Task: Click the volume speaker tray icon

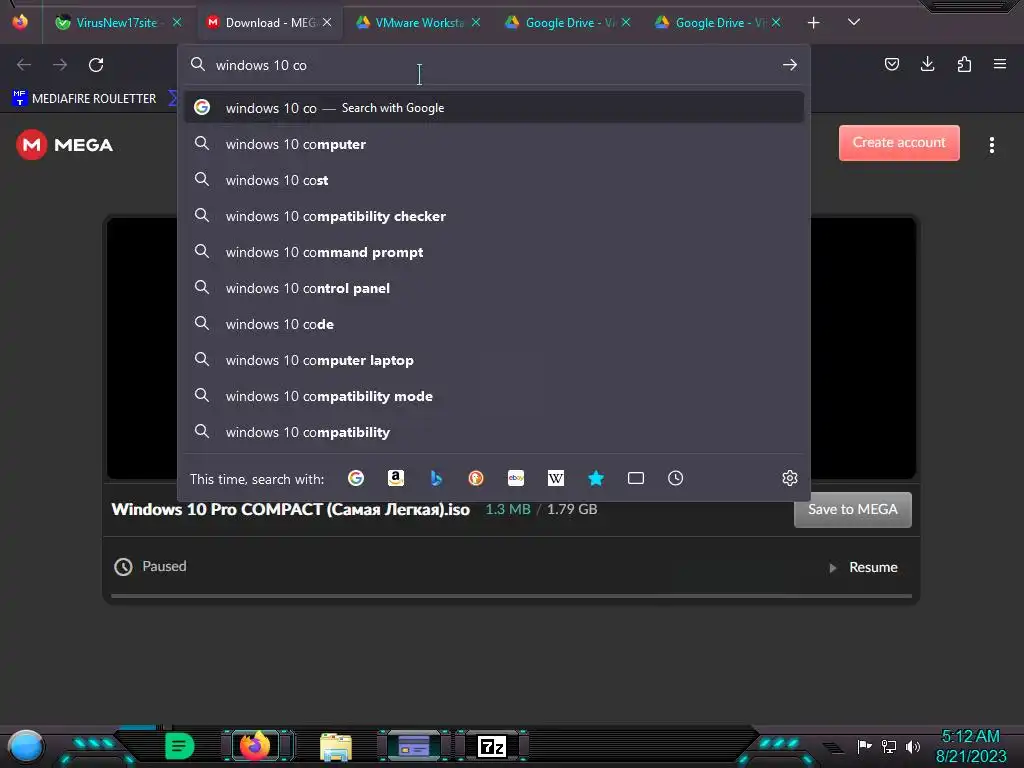Action: [x=913, y=746]
